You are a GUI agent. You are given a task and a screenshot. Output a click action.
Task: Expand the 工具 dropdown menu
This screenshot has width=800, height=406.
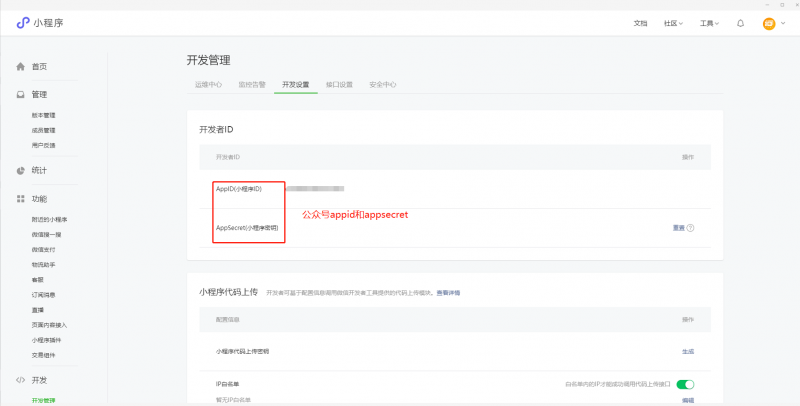[x=709, y=23]
